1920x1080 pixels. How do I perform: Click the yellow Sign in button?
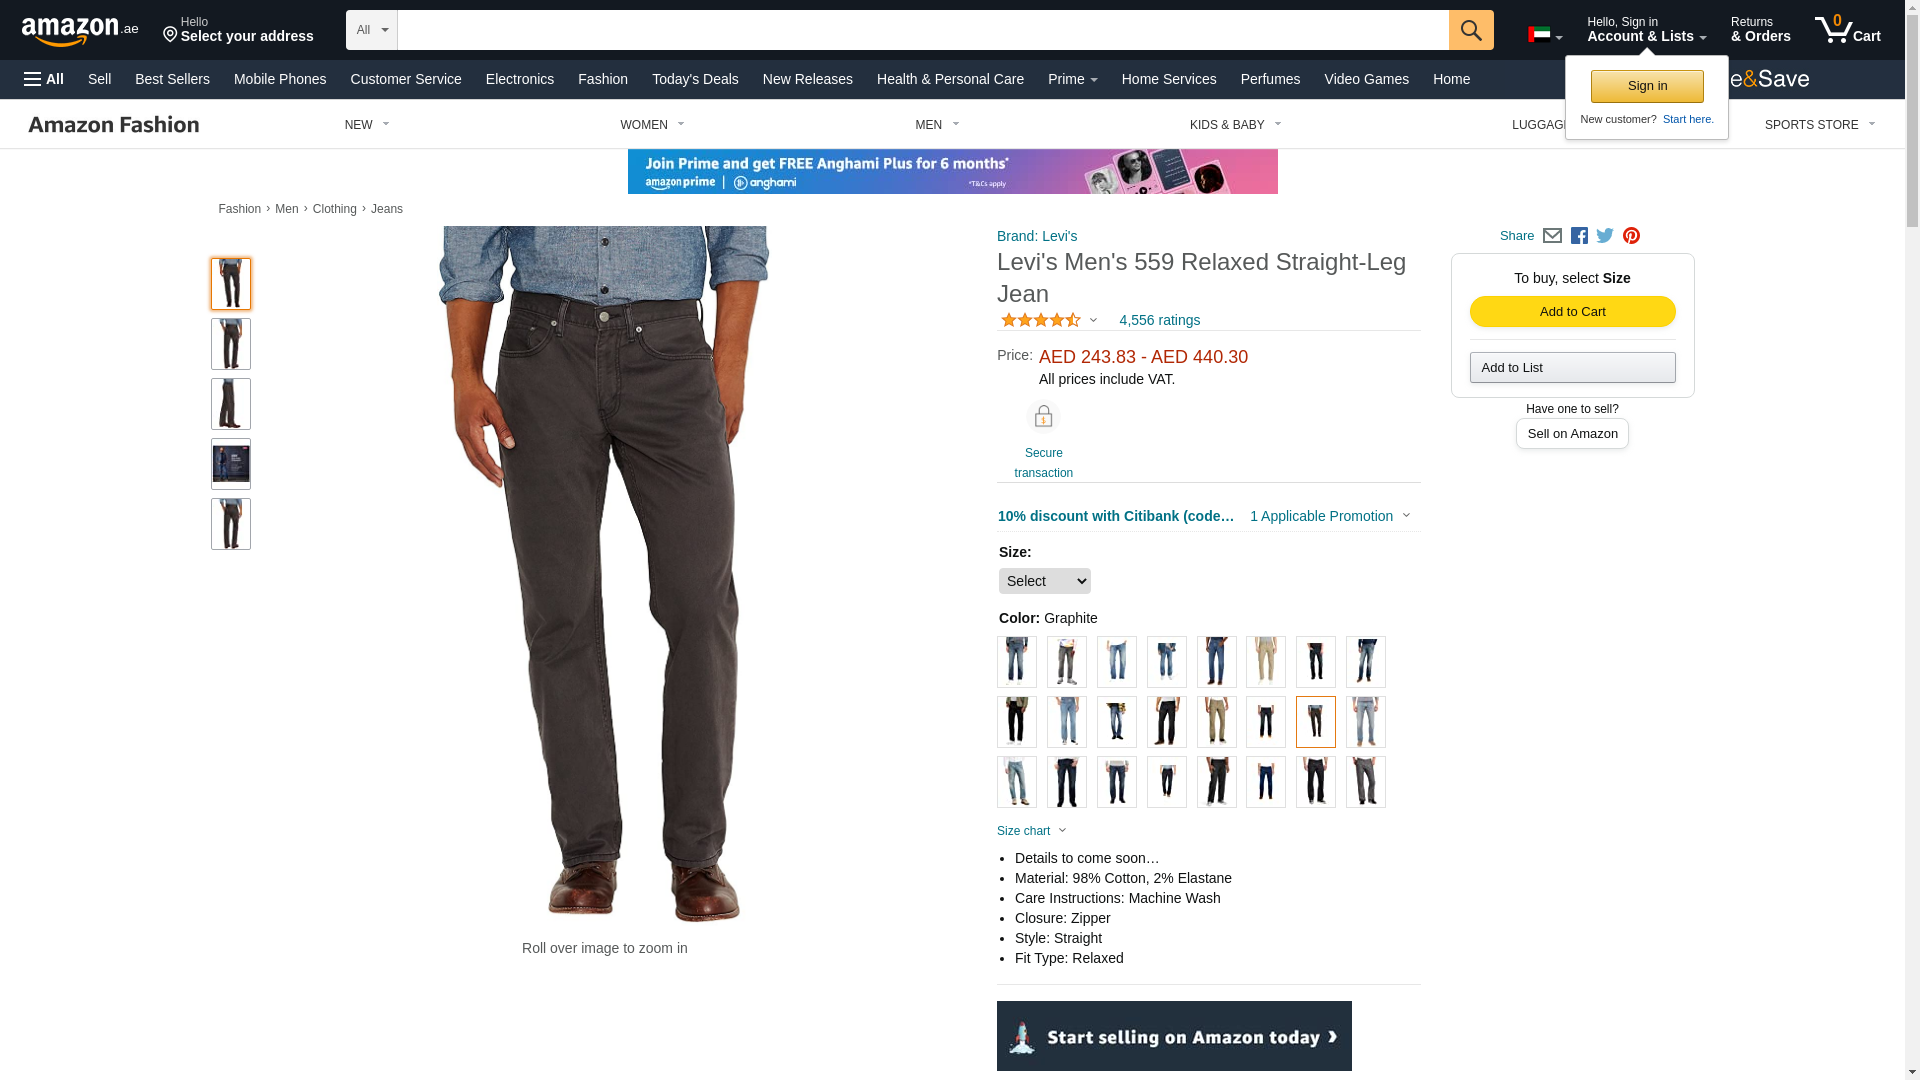click(1647, 86)
